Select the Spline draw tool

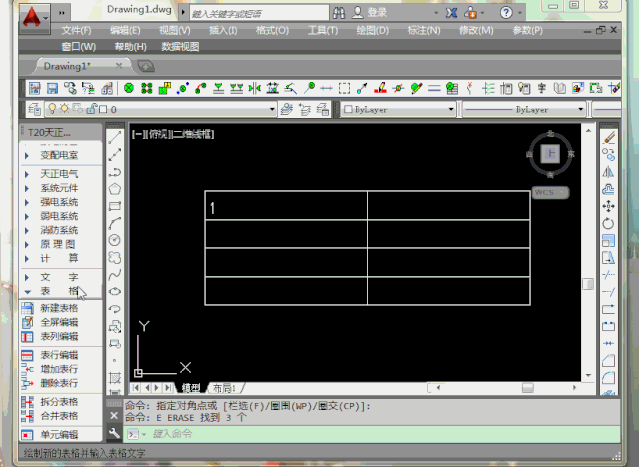pyautogui.click(x=115, y=275)
